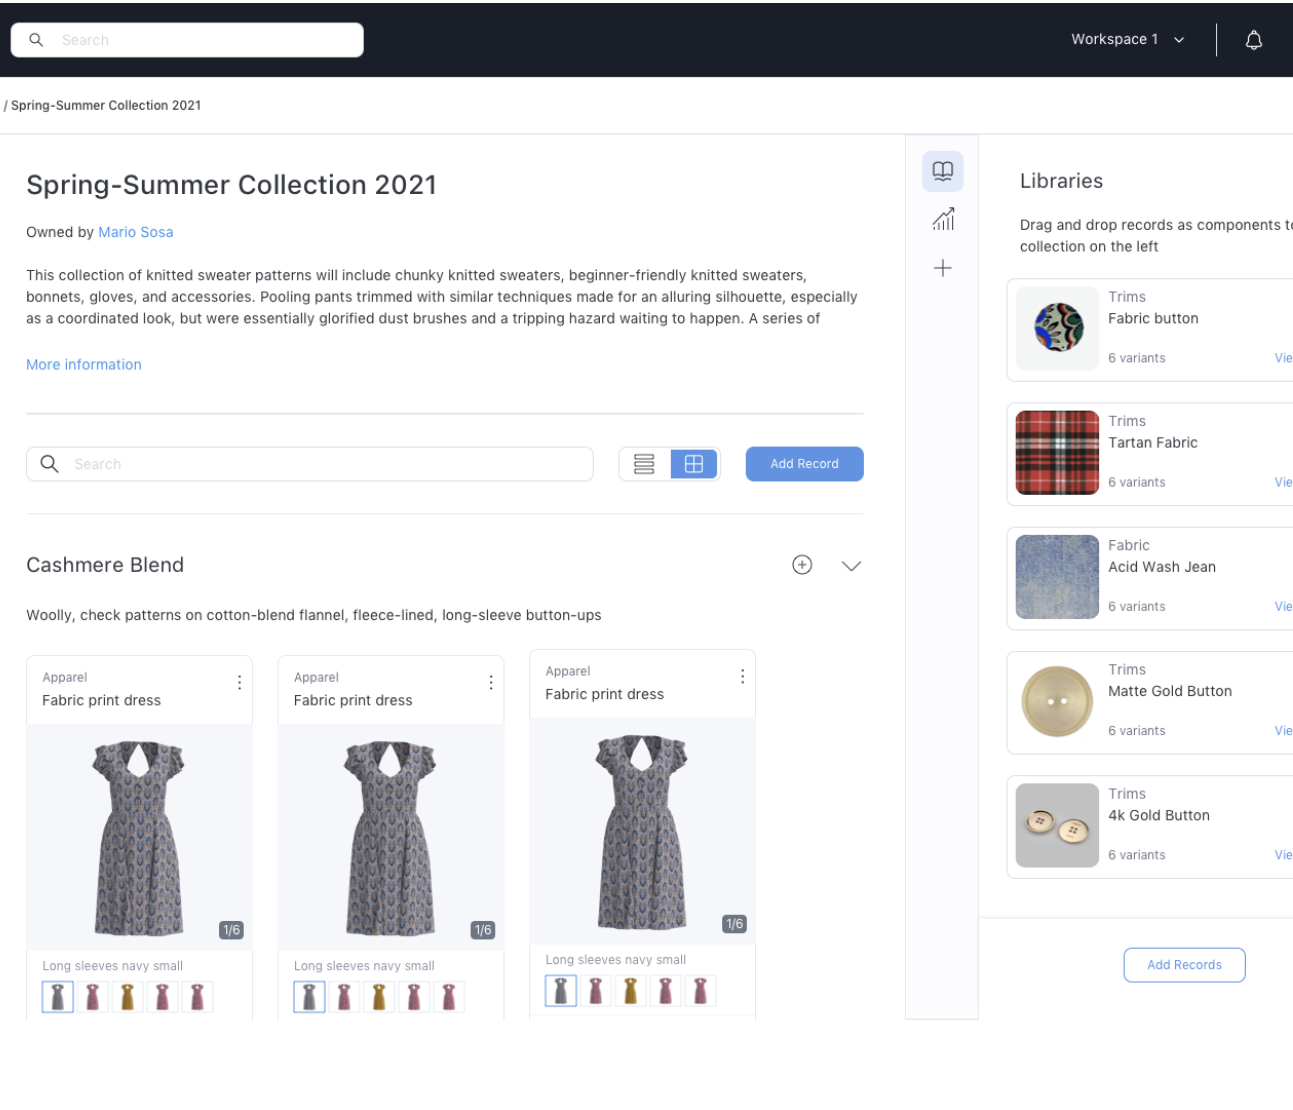The width and height of the screenshot is (1293, 1110).
Task: Click the collection records search field
Action: point(310,464)
